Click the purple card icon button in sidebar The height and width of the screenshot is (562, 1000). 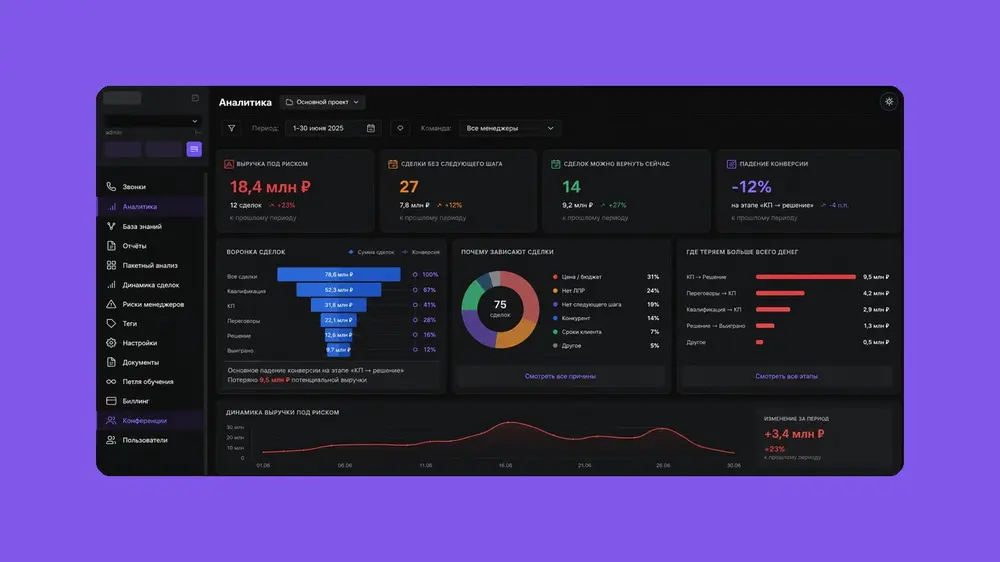click(x=194, y=149)
